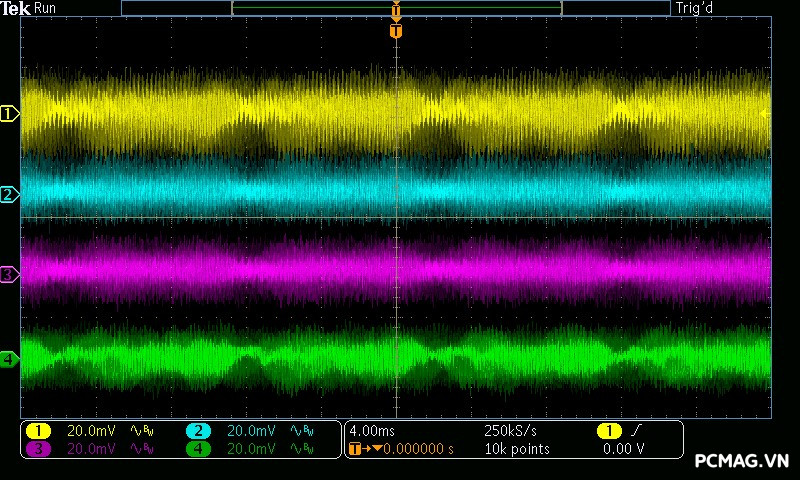Select the cyan channel 2 badge in readout

(x=198, y=431)
